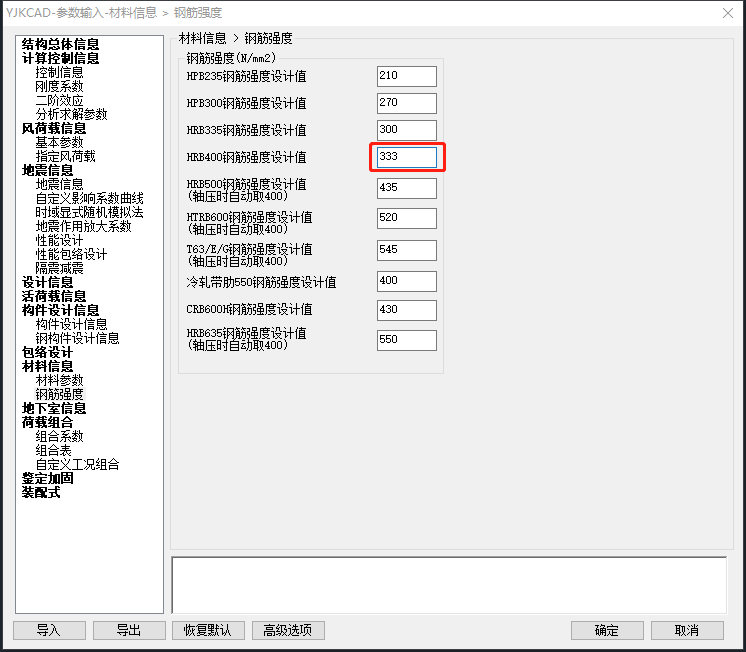This screenshot has width=746, height=652.
Task: Select 钢筋强度 in the tree
Action: point(59,394)
